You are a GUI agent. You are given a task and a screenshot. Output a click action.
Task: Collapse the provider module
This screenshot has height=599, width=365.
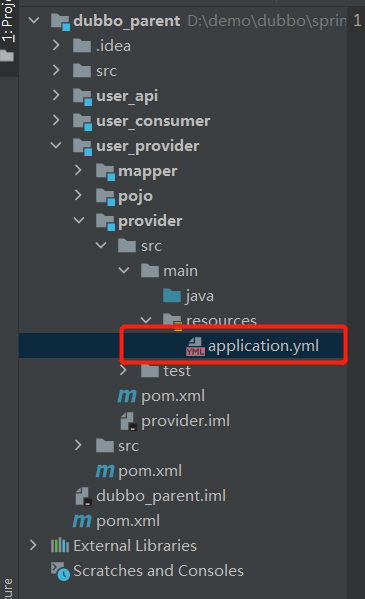pos(79,220)
